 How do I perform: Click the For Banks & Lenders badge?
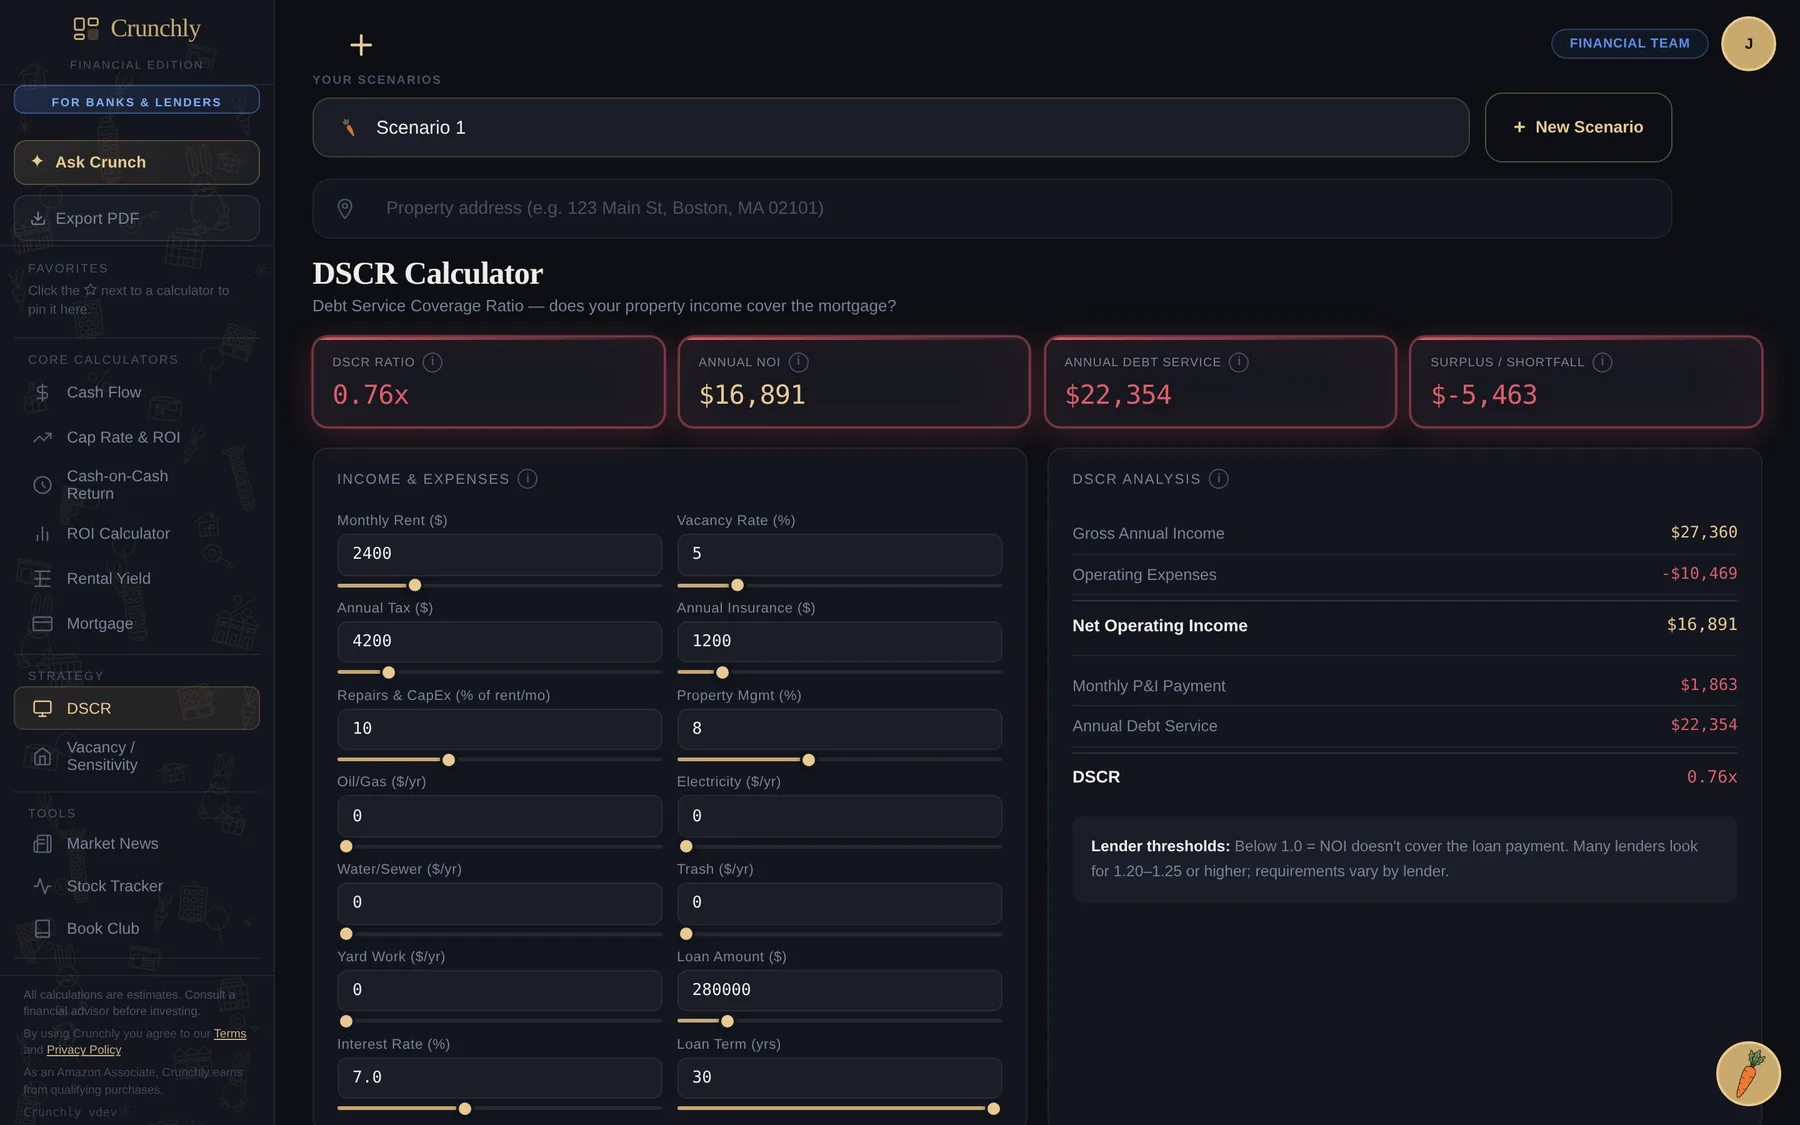click(x=137, y=100)
